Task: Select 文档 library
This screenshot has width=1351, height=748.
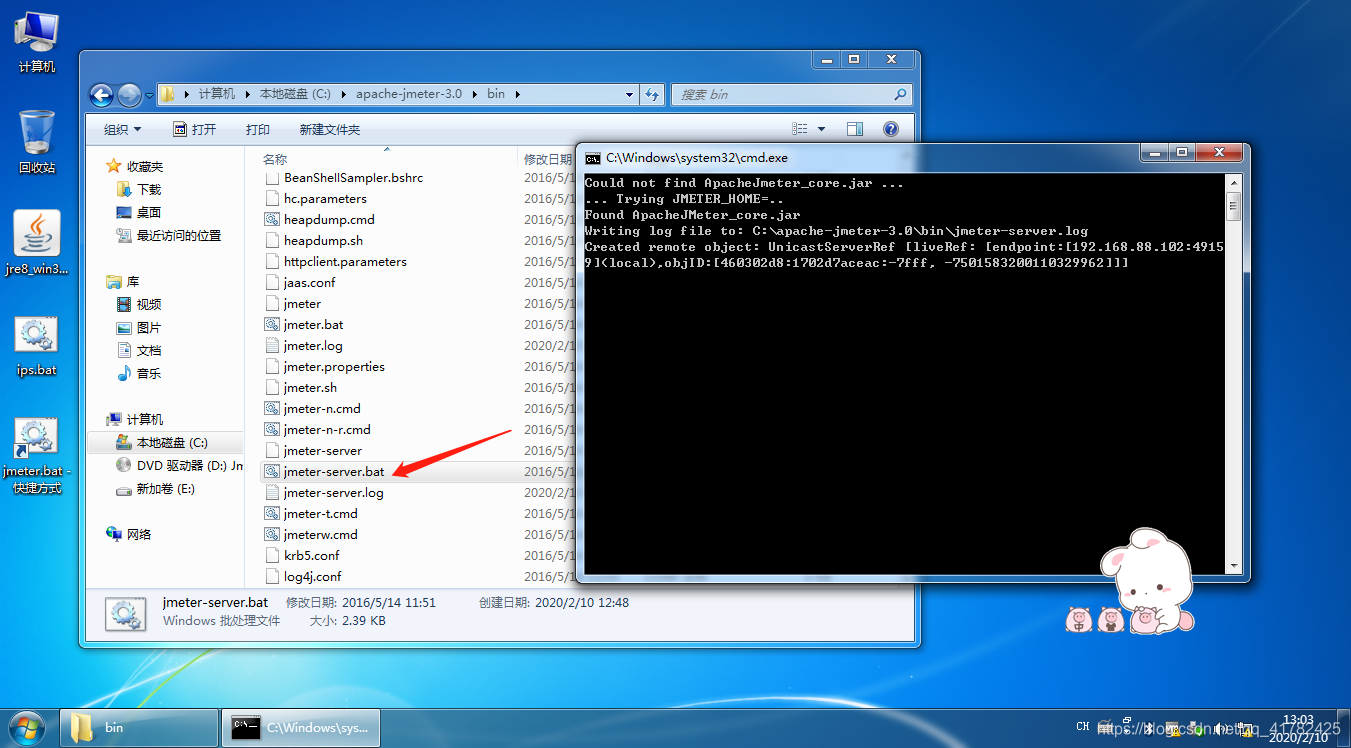Action: click(139, 350)
